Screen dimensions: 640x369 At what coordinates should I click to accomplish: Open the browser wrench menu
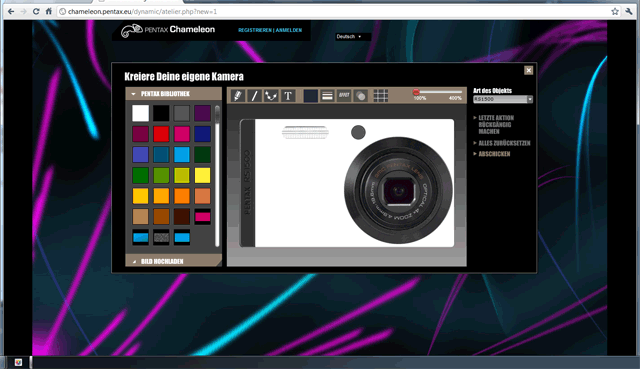click(629, 11)
